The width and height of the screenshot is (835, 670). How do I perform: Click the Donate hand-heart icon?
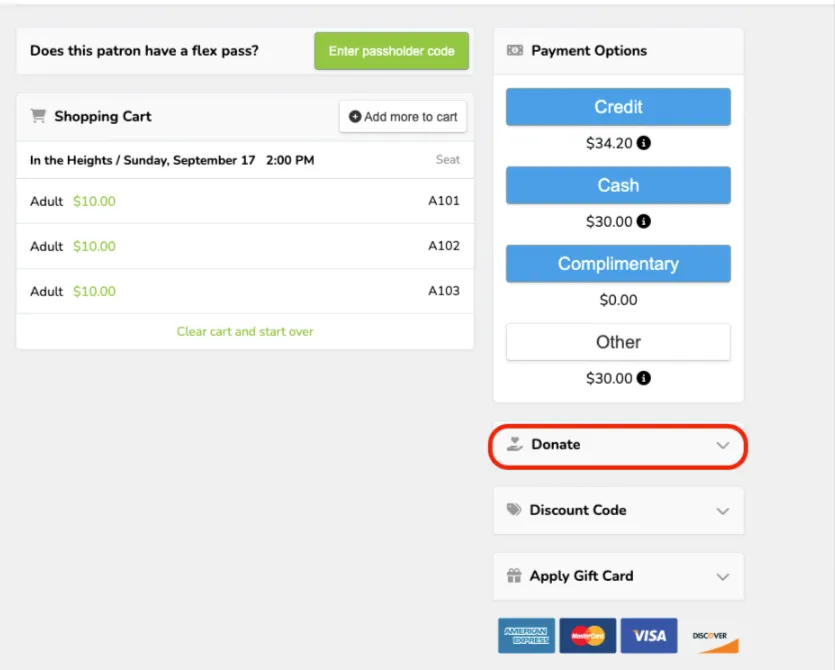pos(514,444)
